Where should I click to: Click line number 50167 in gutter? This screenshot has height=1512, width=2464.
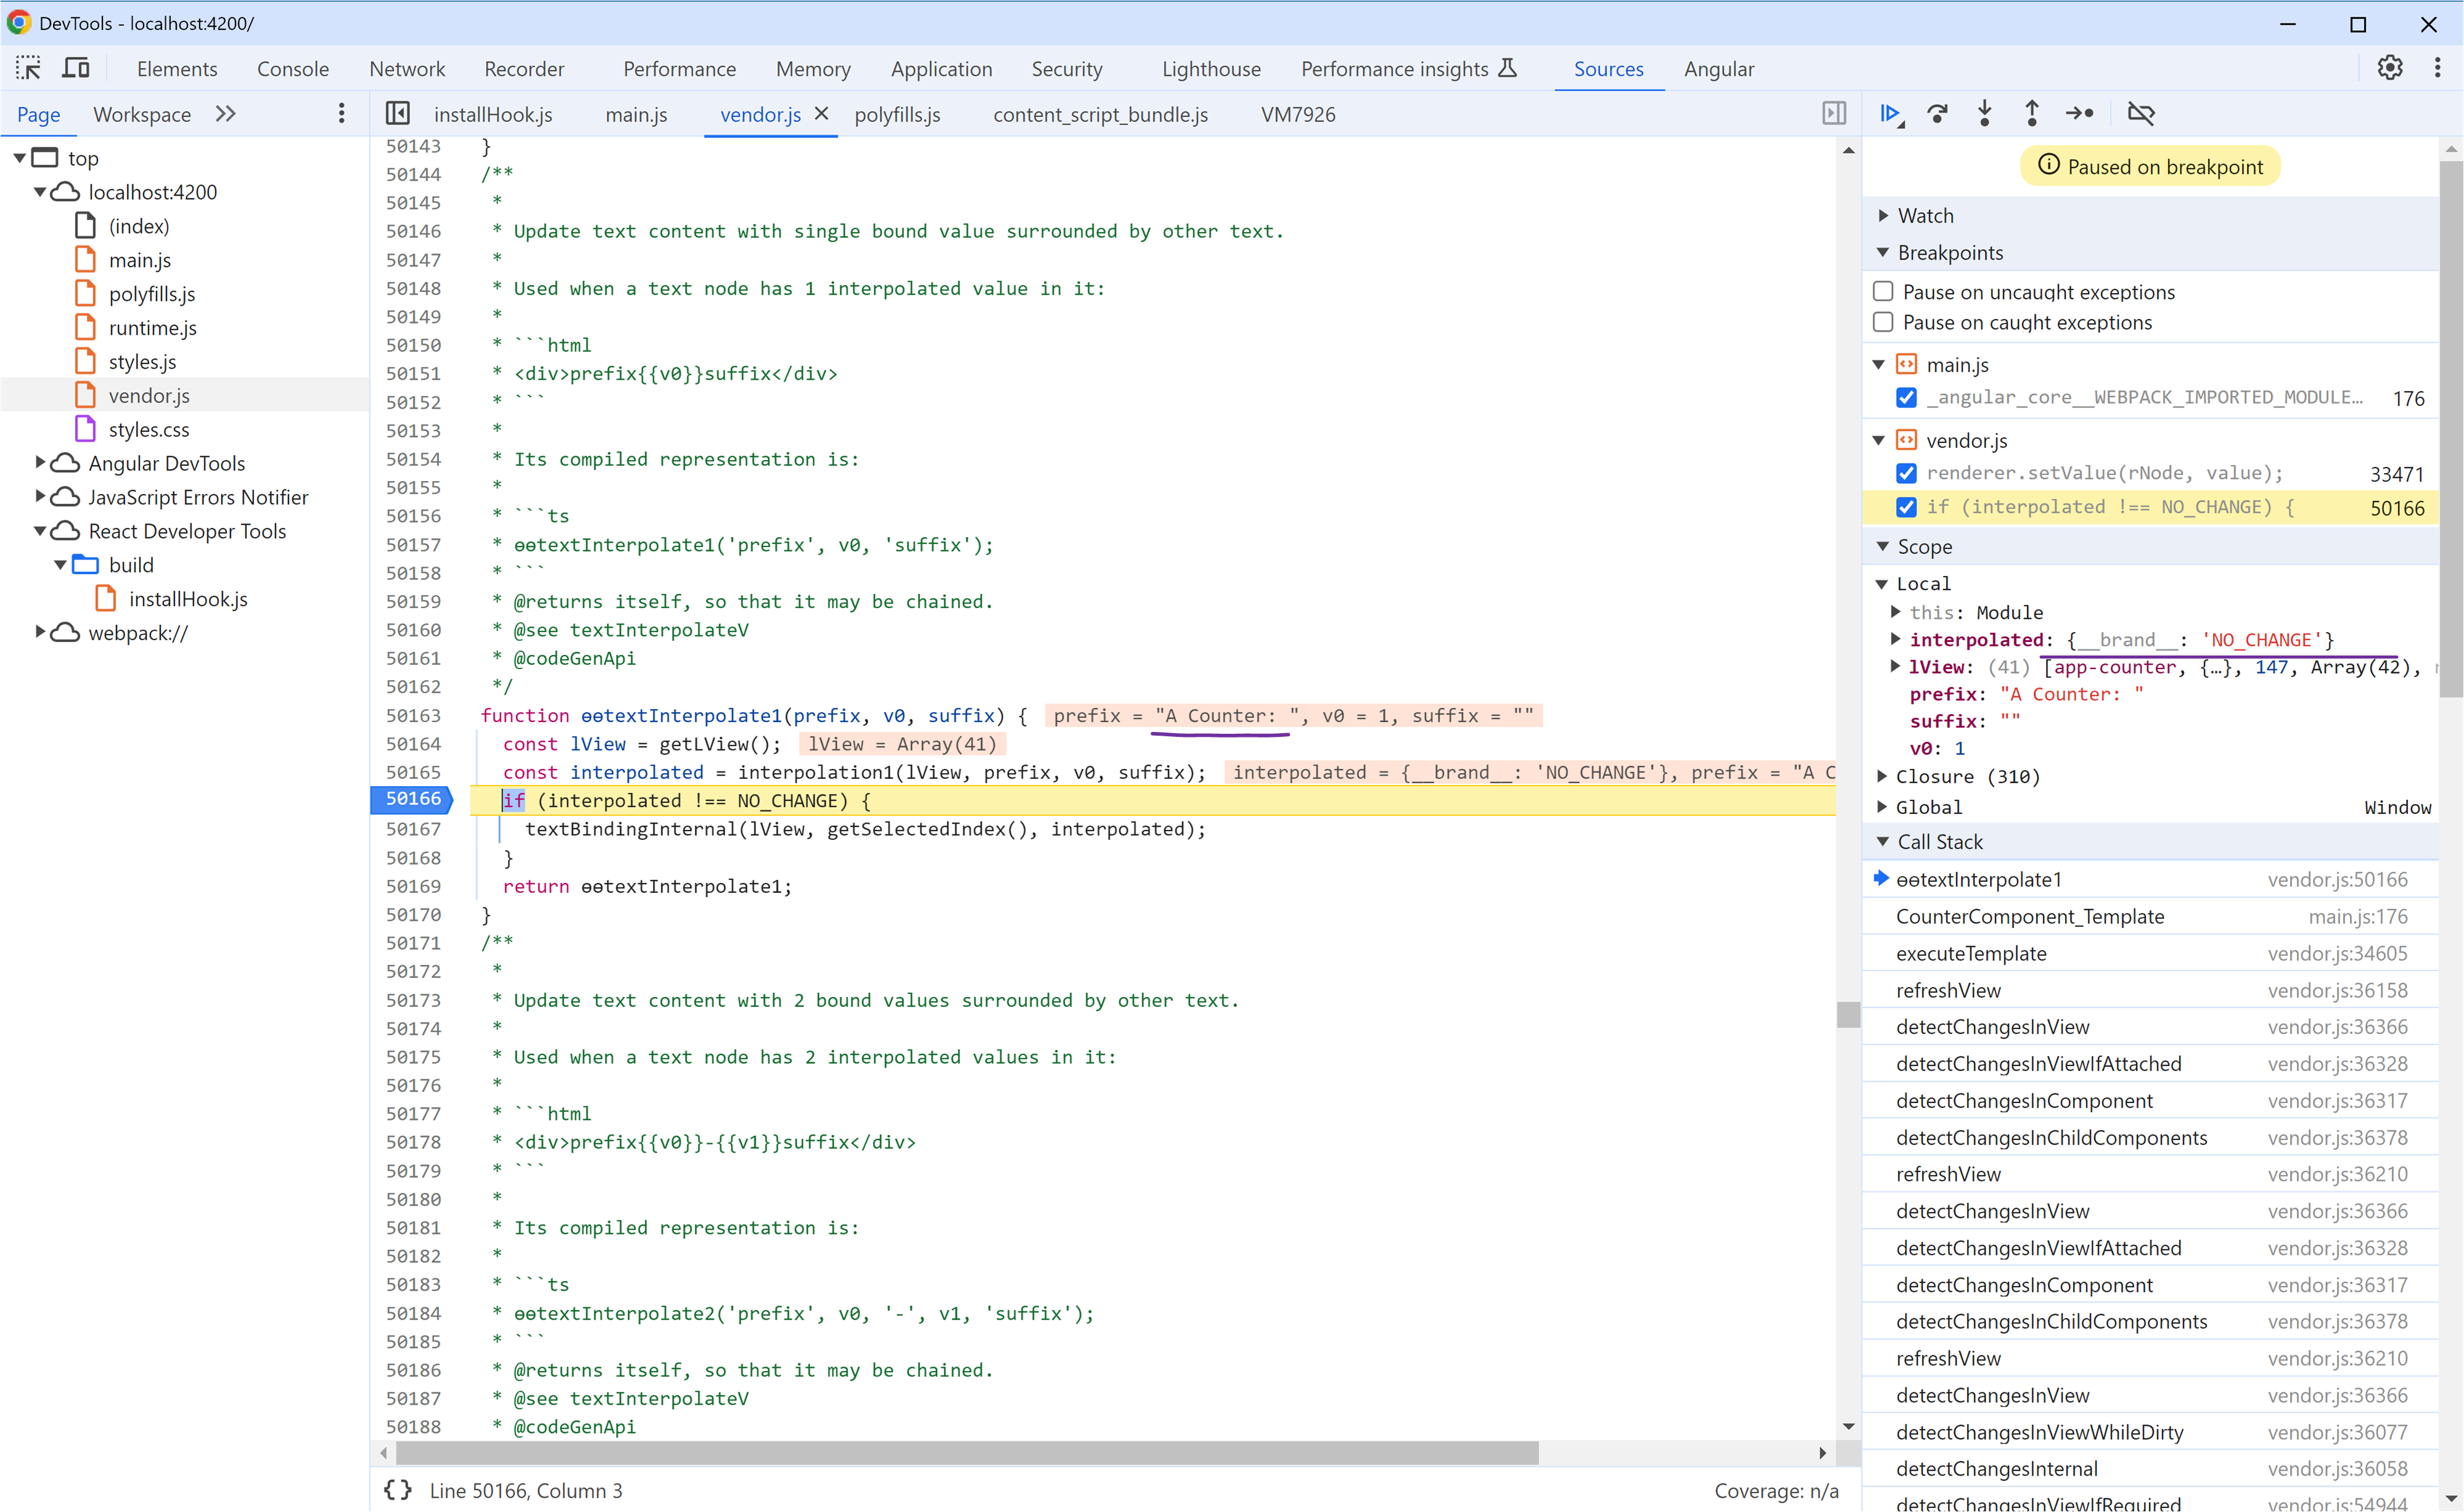[x=413, y=829]
